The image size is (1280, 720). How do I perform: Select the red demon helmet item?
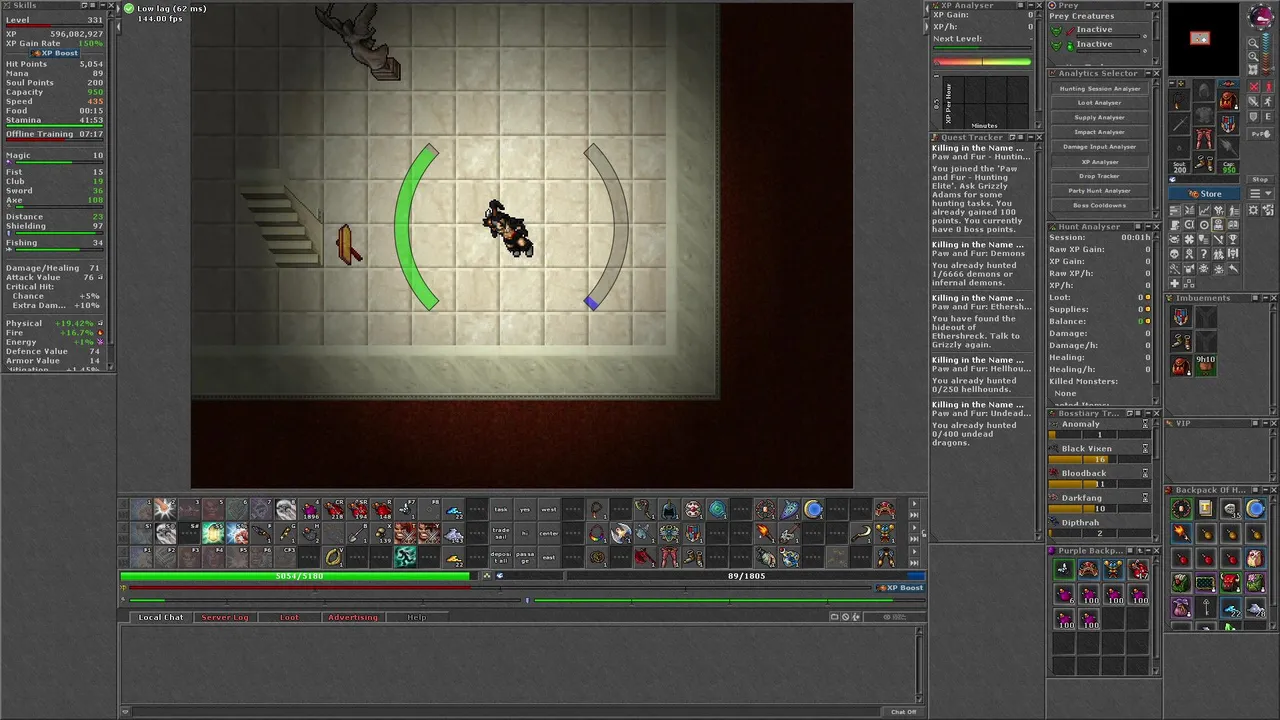1231,583
